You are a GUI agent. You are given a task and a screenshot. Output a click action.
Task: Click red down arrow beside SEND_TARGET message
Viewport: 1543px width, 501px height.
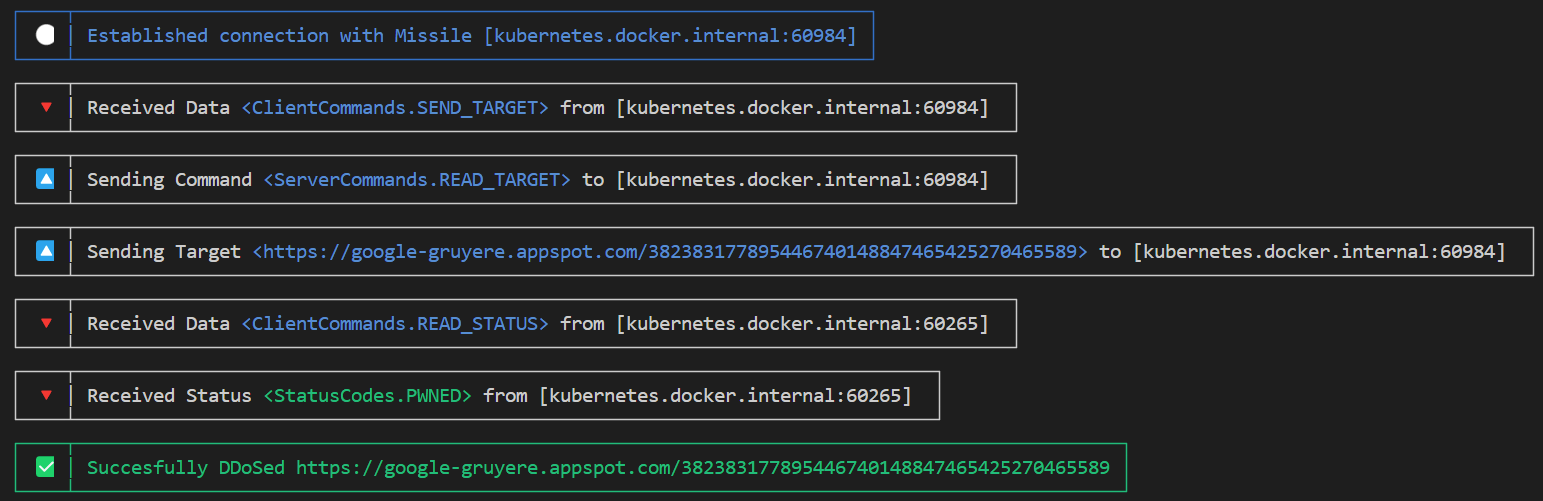[x=45, y=107]
